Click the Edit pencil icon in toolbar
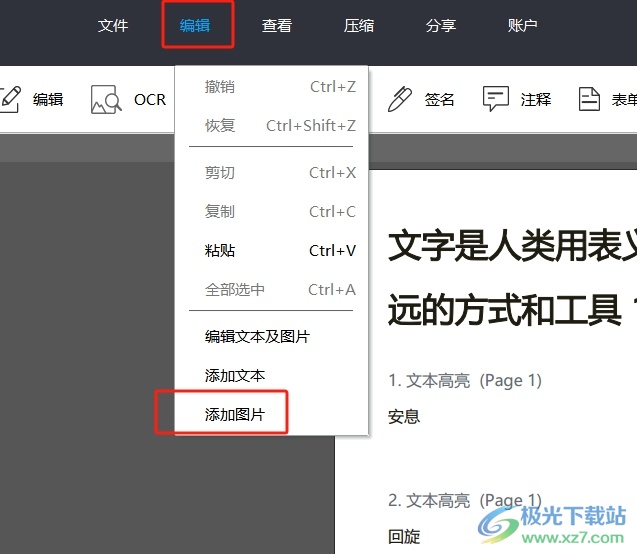Image resolution: width=637 pixels, height=554 pixels. pyautogui.click(x=12, y=99)
